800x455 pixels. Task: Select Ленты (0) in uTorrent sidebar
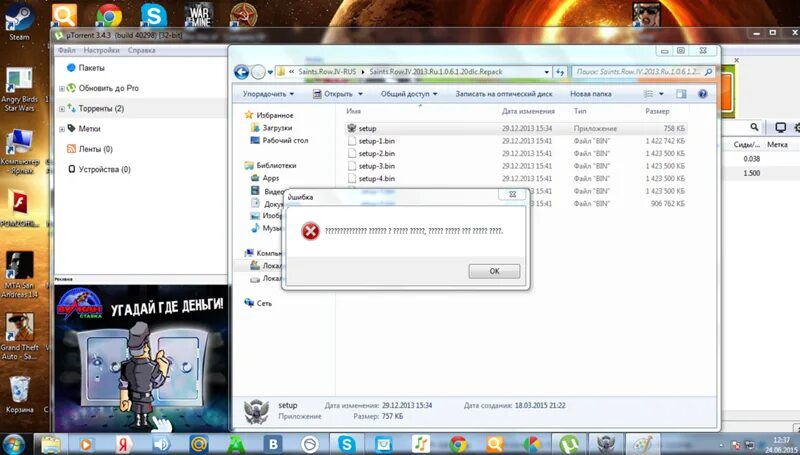[95, 149]
